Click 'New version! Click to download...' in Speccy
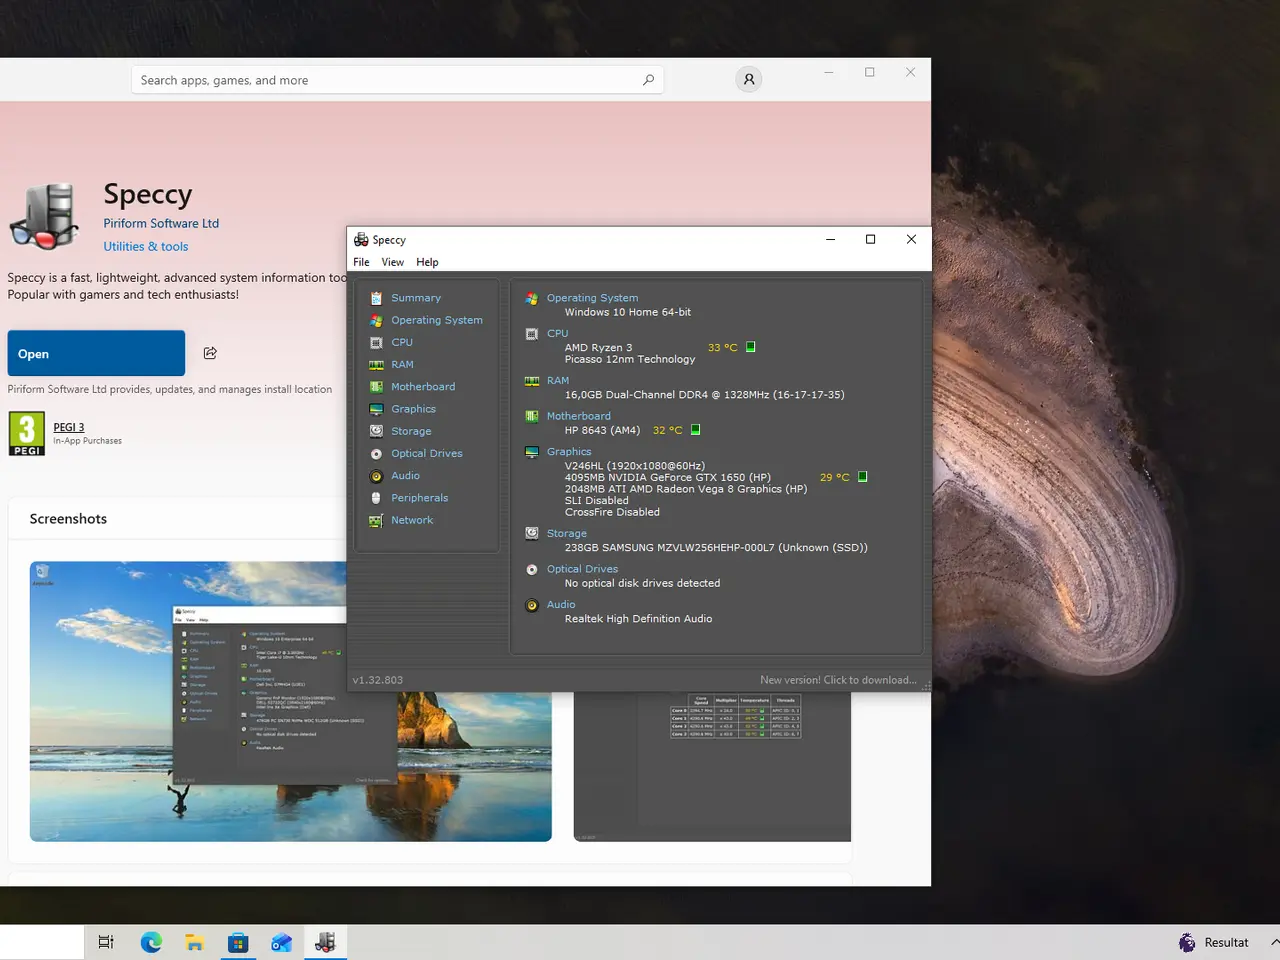This screenshot has width=1280, height=960. [x=838, y=680]
